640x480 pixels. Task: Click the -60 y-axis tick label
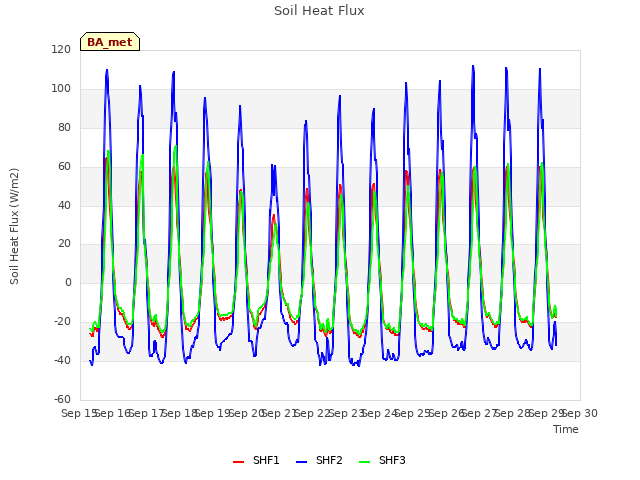(x=62, y=399)
